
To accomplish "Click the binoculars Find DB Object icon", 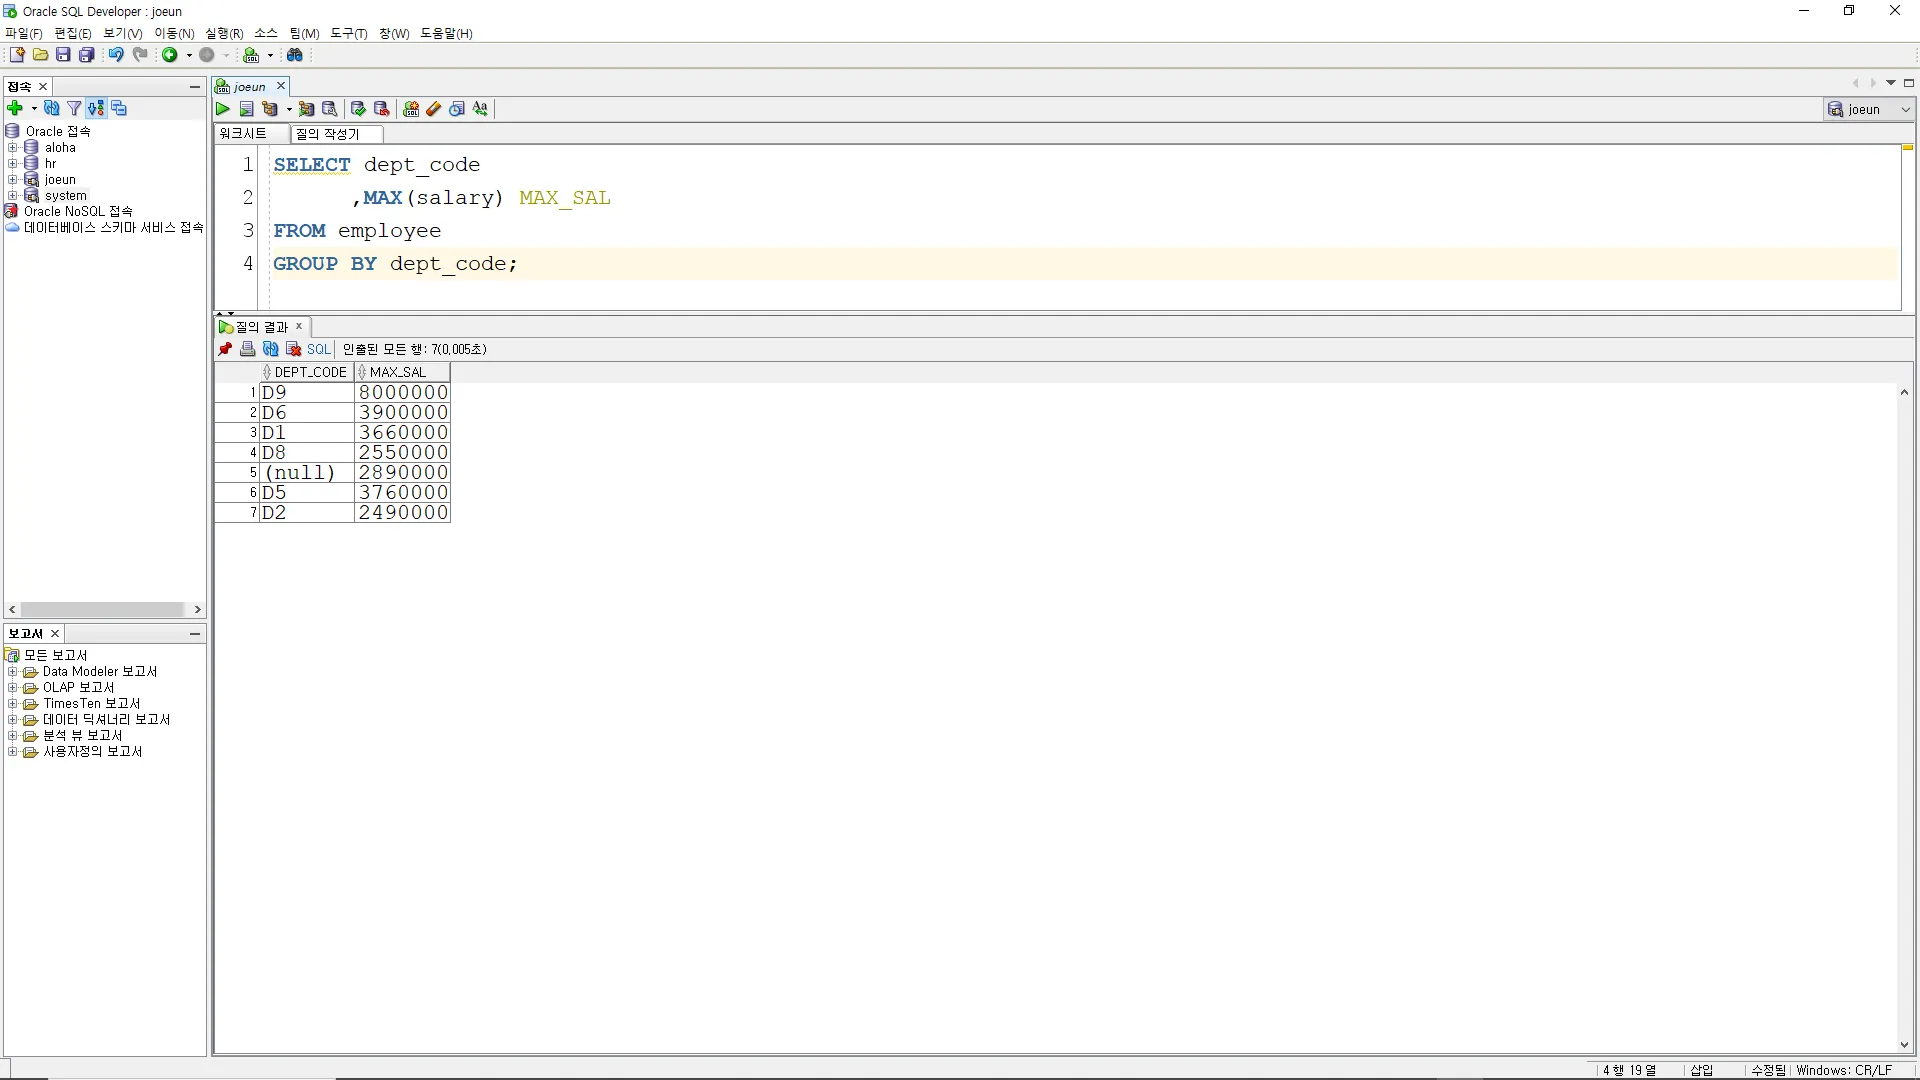I will (295, 55).
